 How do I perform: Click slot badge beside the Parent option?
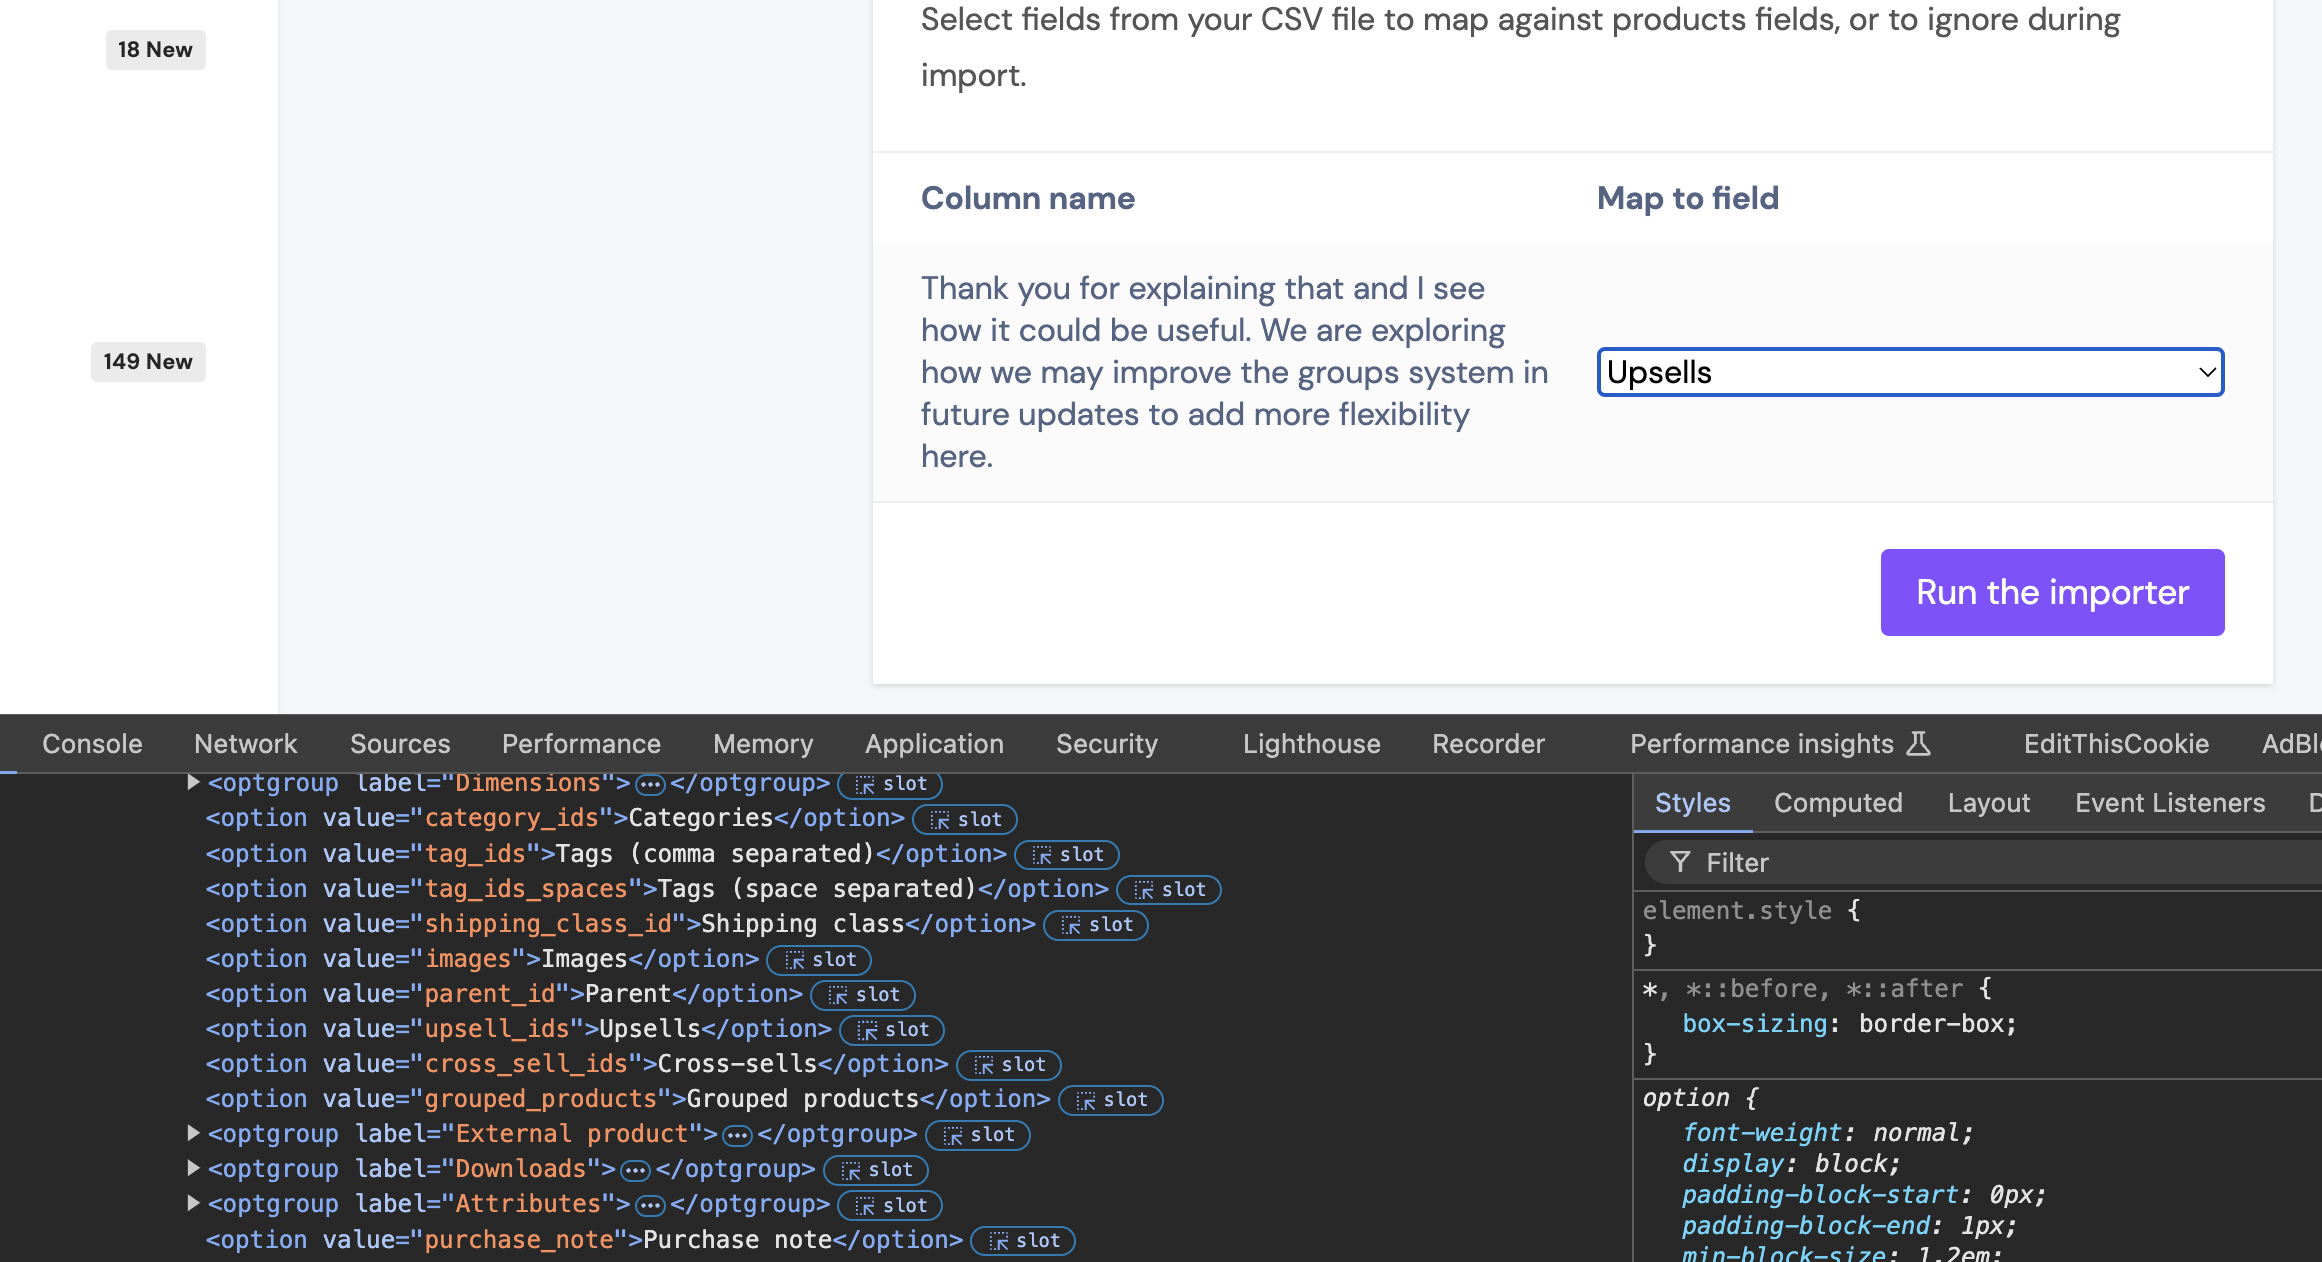863,994
